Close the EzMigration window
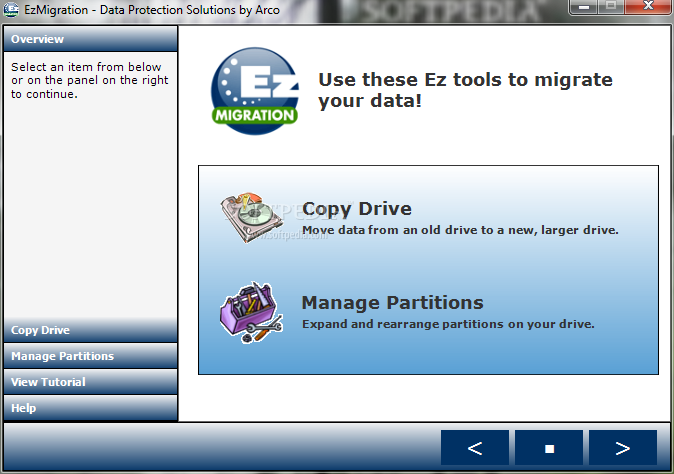Screen dimensions: 674x474 point(648,6)
